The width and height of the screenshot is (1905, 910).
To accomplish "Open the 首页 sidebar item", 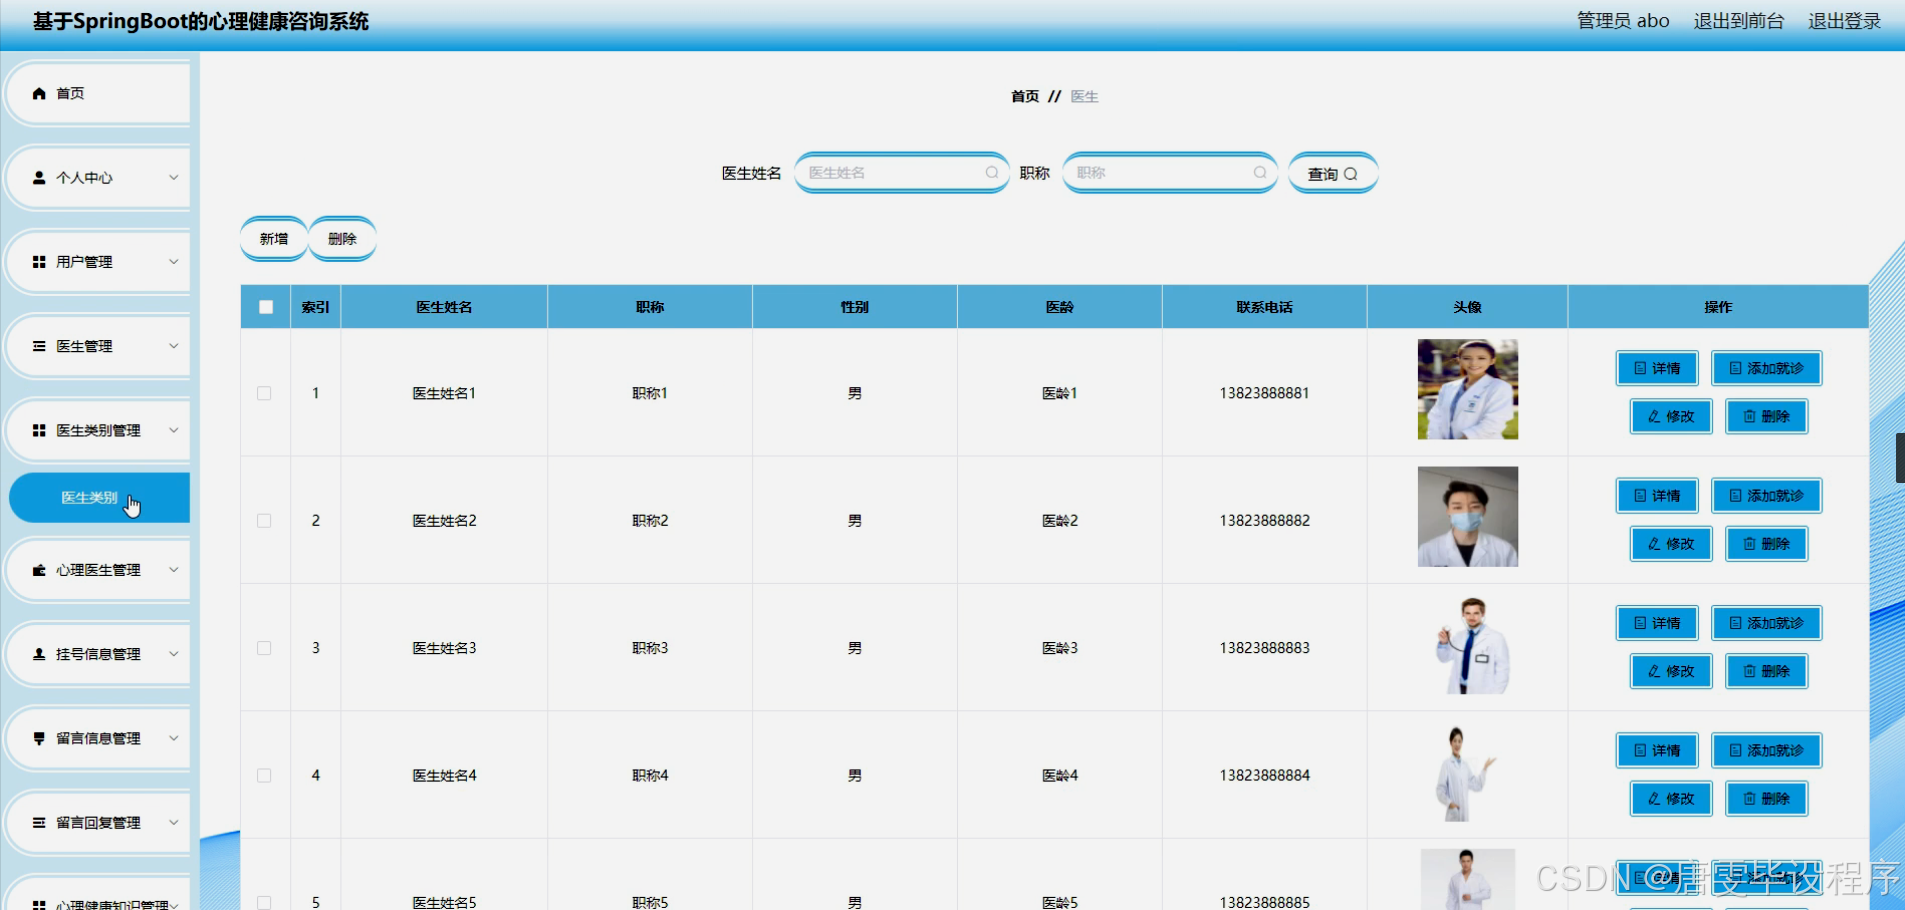I will [x=98, y=93].
